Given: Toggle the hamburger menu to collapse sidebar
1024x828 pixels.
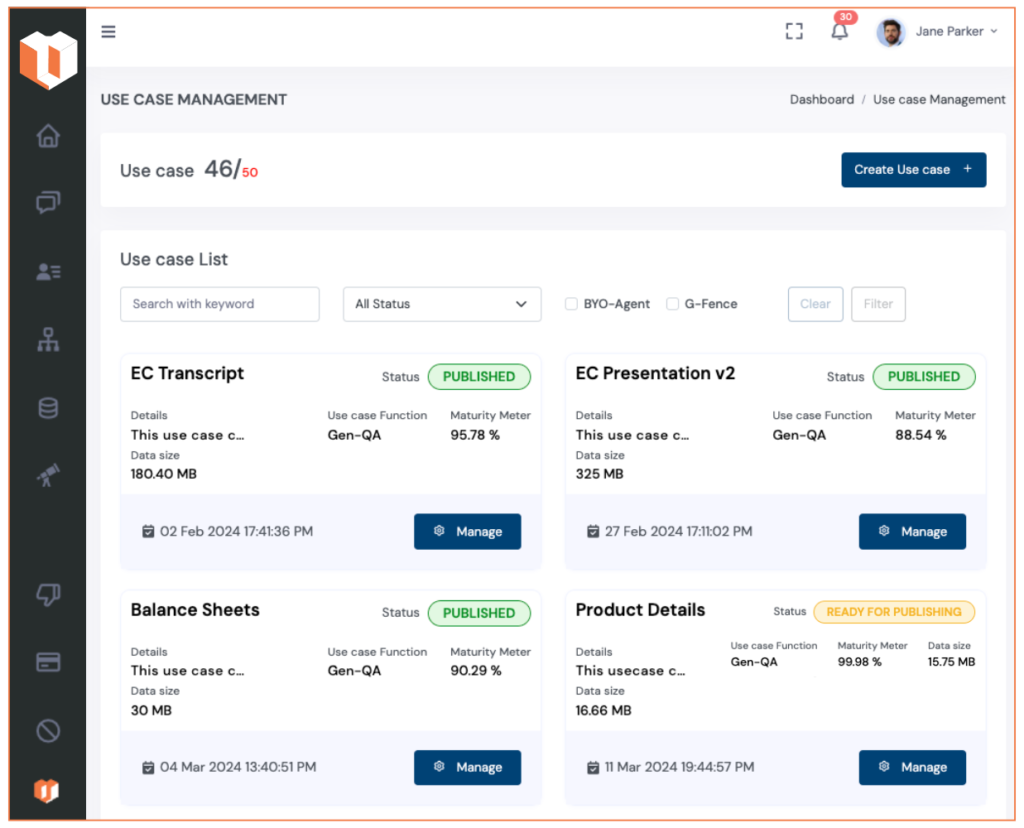Looking at the screenshot, I should coord(108,31).
